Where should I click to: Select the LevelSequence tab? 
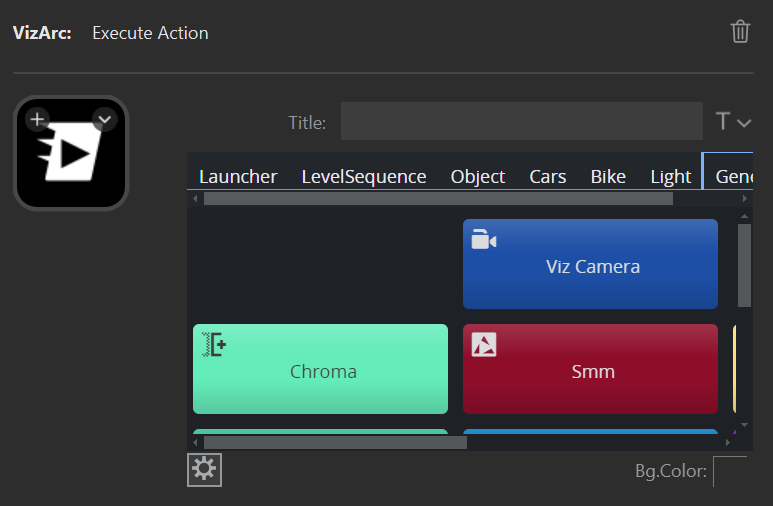[364, 177]
